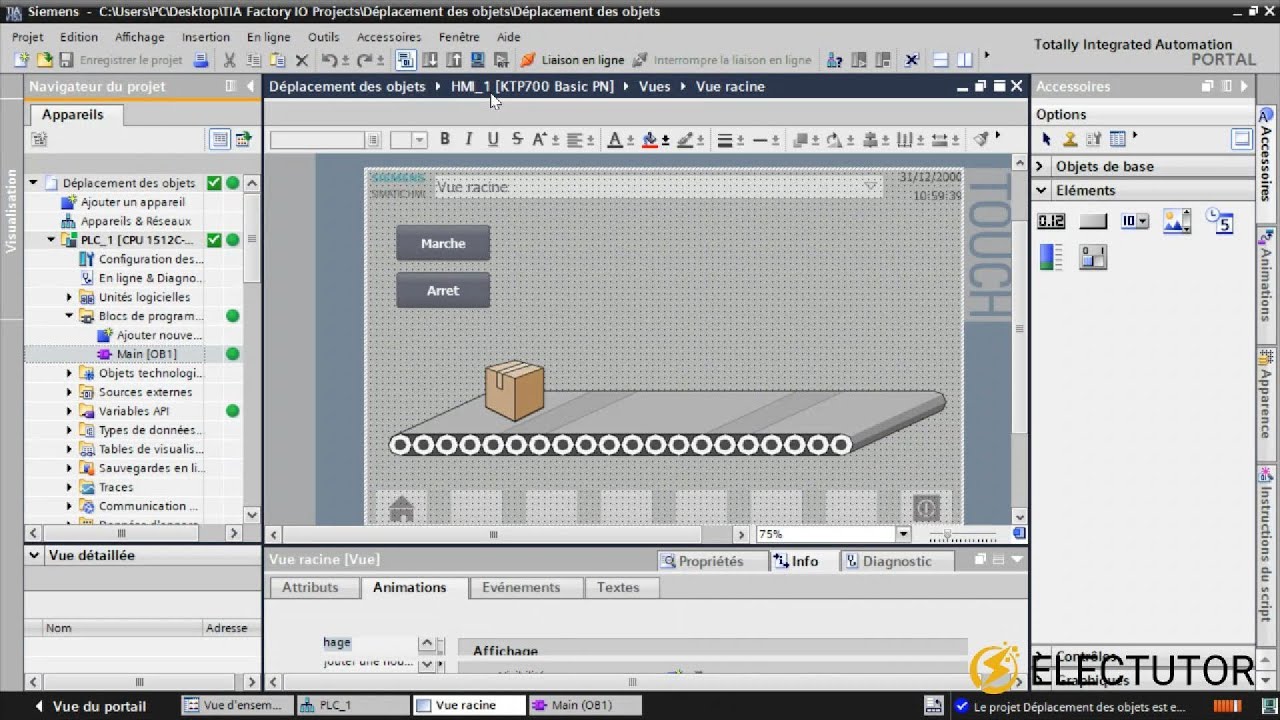The width and height of the screenshot is (1280, 720).
Task: Open the Affichage menu
Action: [x=139, y=37]
